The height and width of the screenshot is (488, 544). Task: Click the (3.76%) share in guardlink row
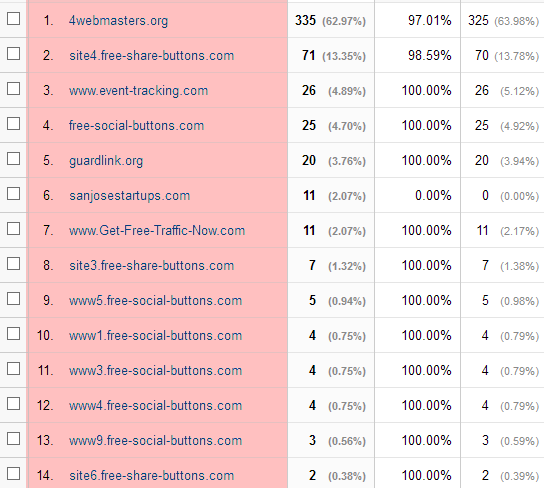coord(347,162)
